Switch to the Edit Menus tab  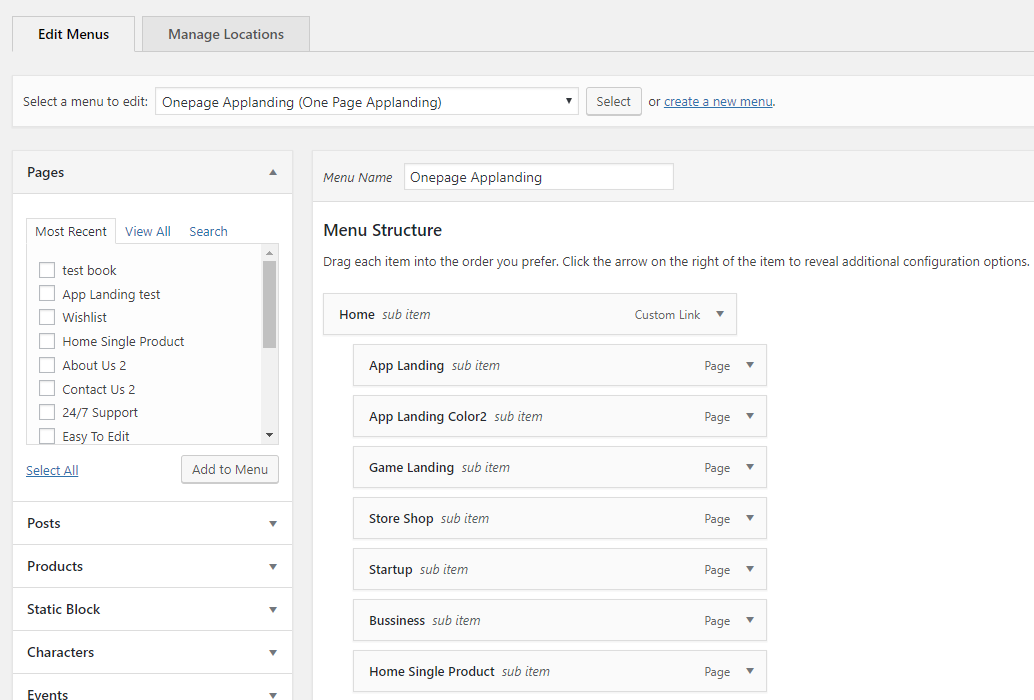73,34
